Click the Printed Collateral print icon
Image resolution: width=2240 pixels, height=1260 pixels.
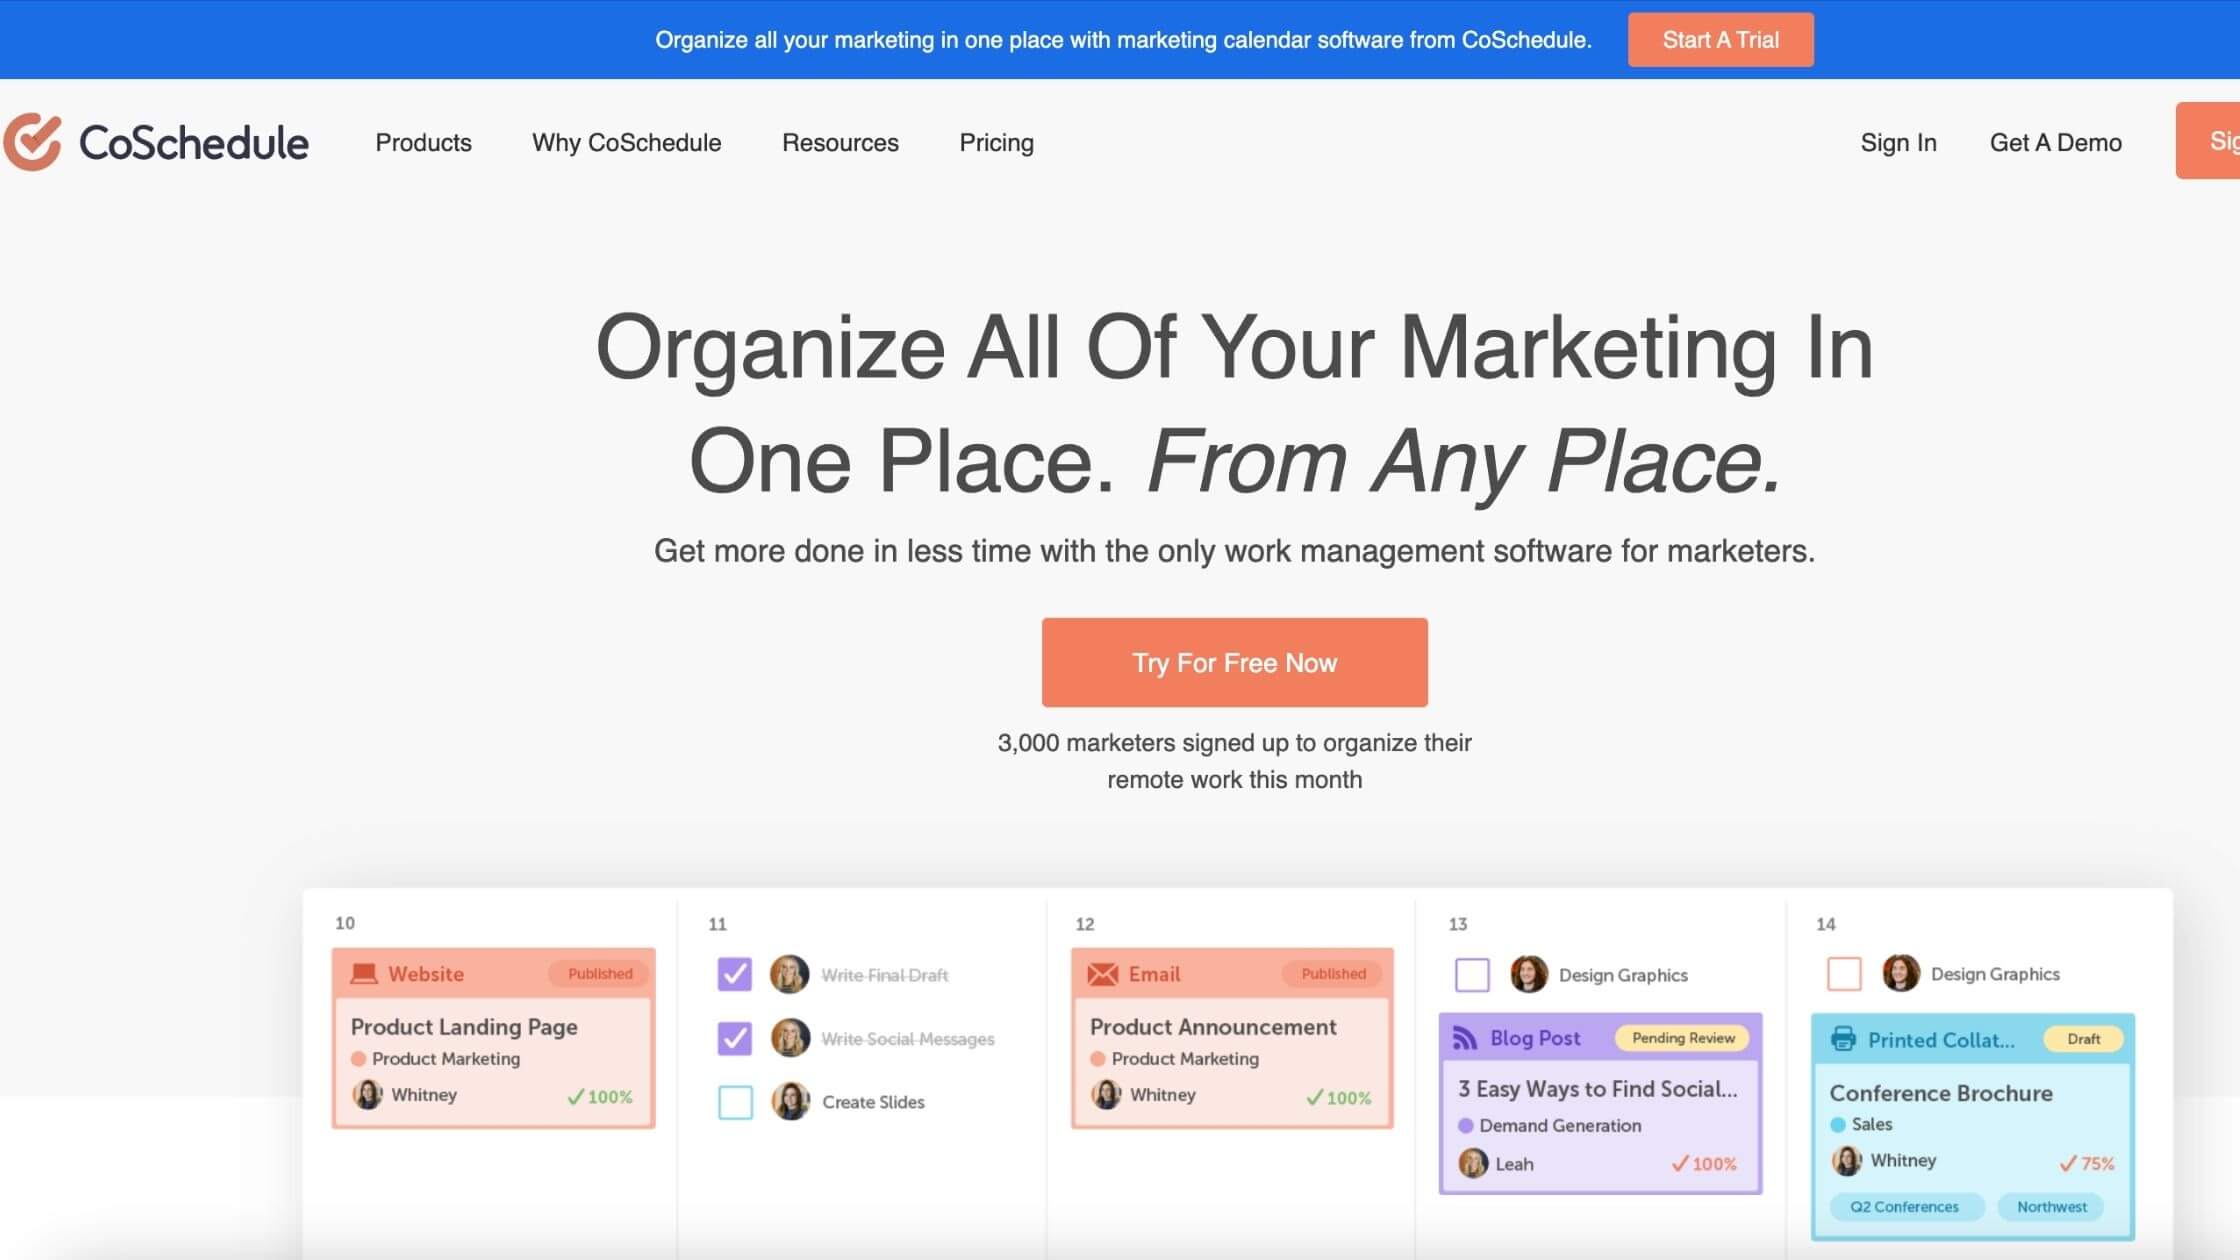[1843, 1040]
